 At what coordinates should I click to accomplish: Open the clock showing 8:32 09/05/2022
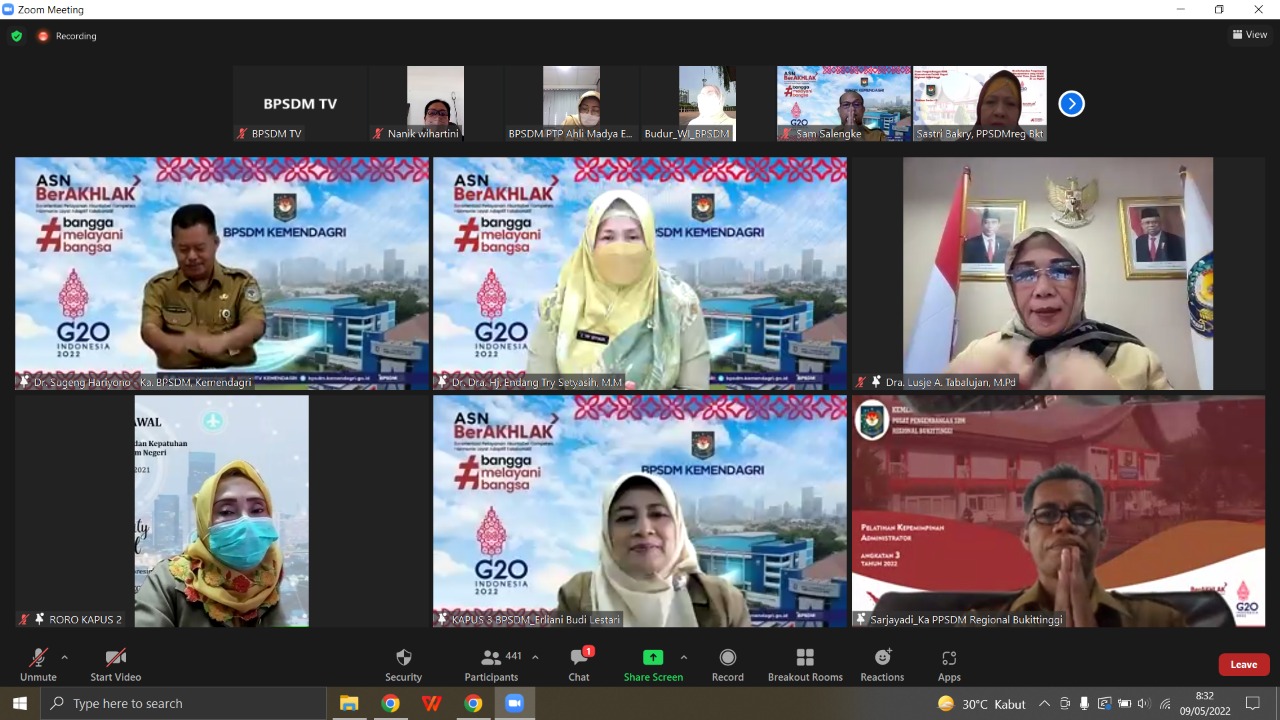tap(1204, 703)
